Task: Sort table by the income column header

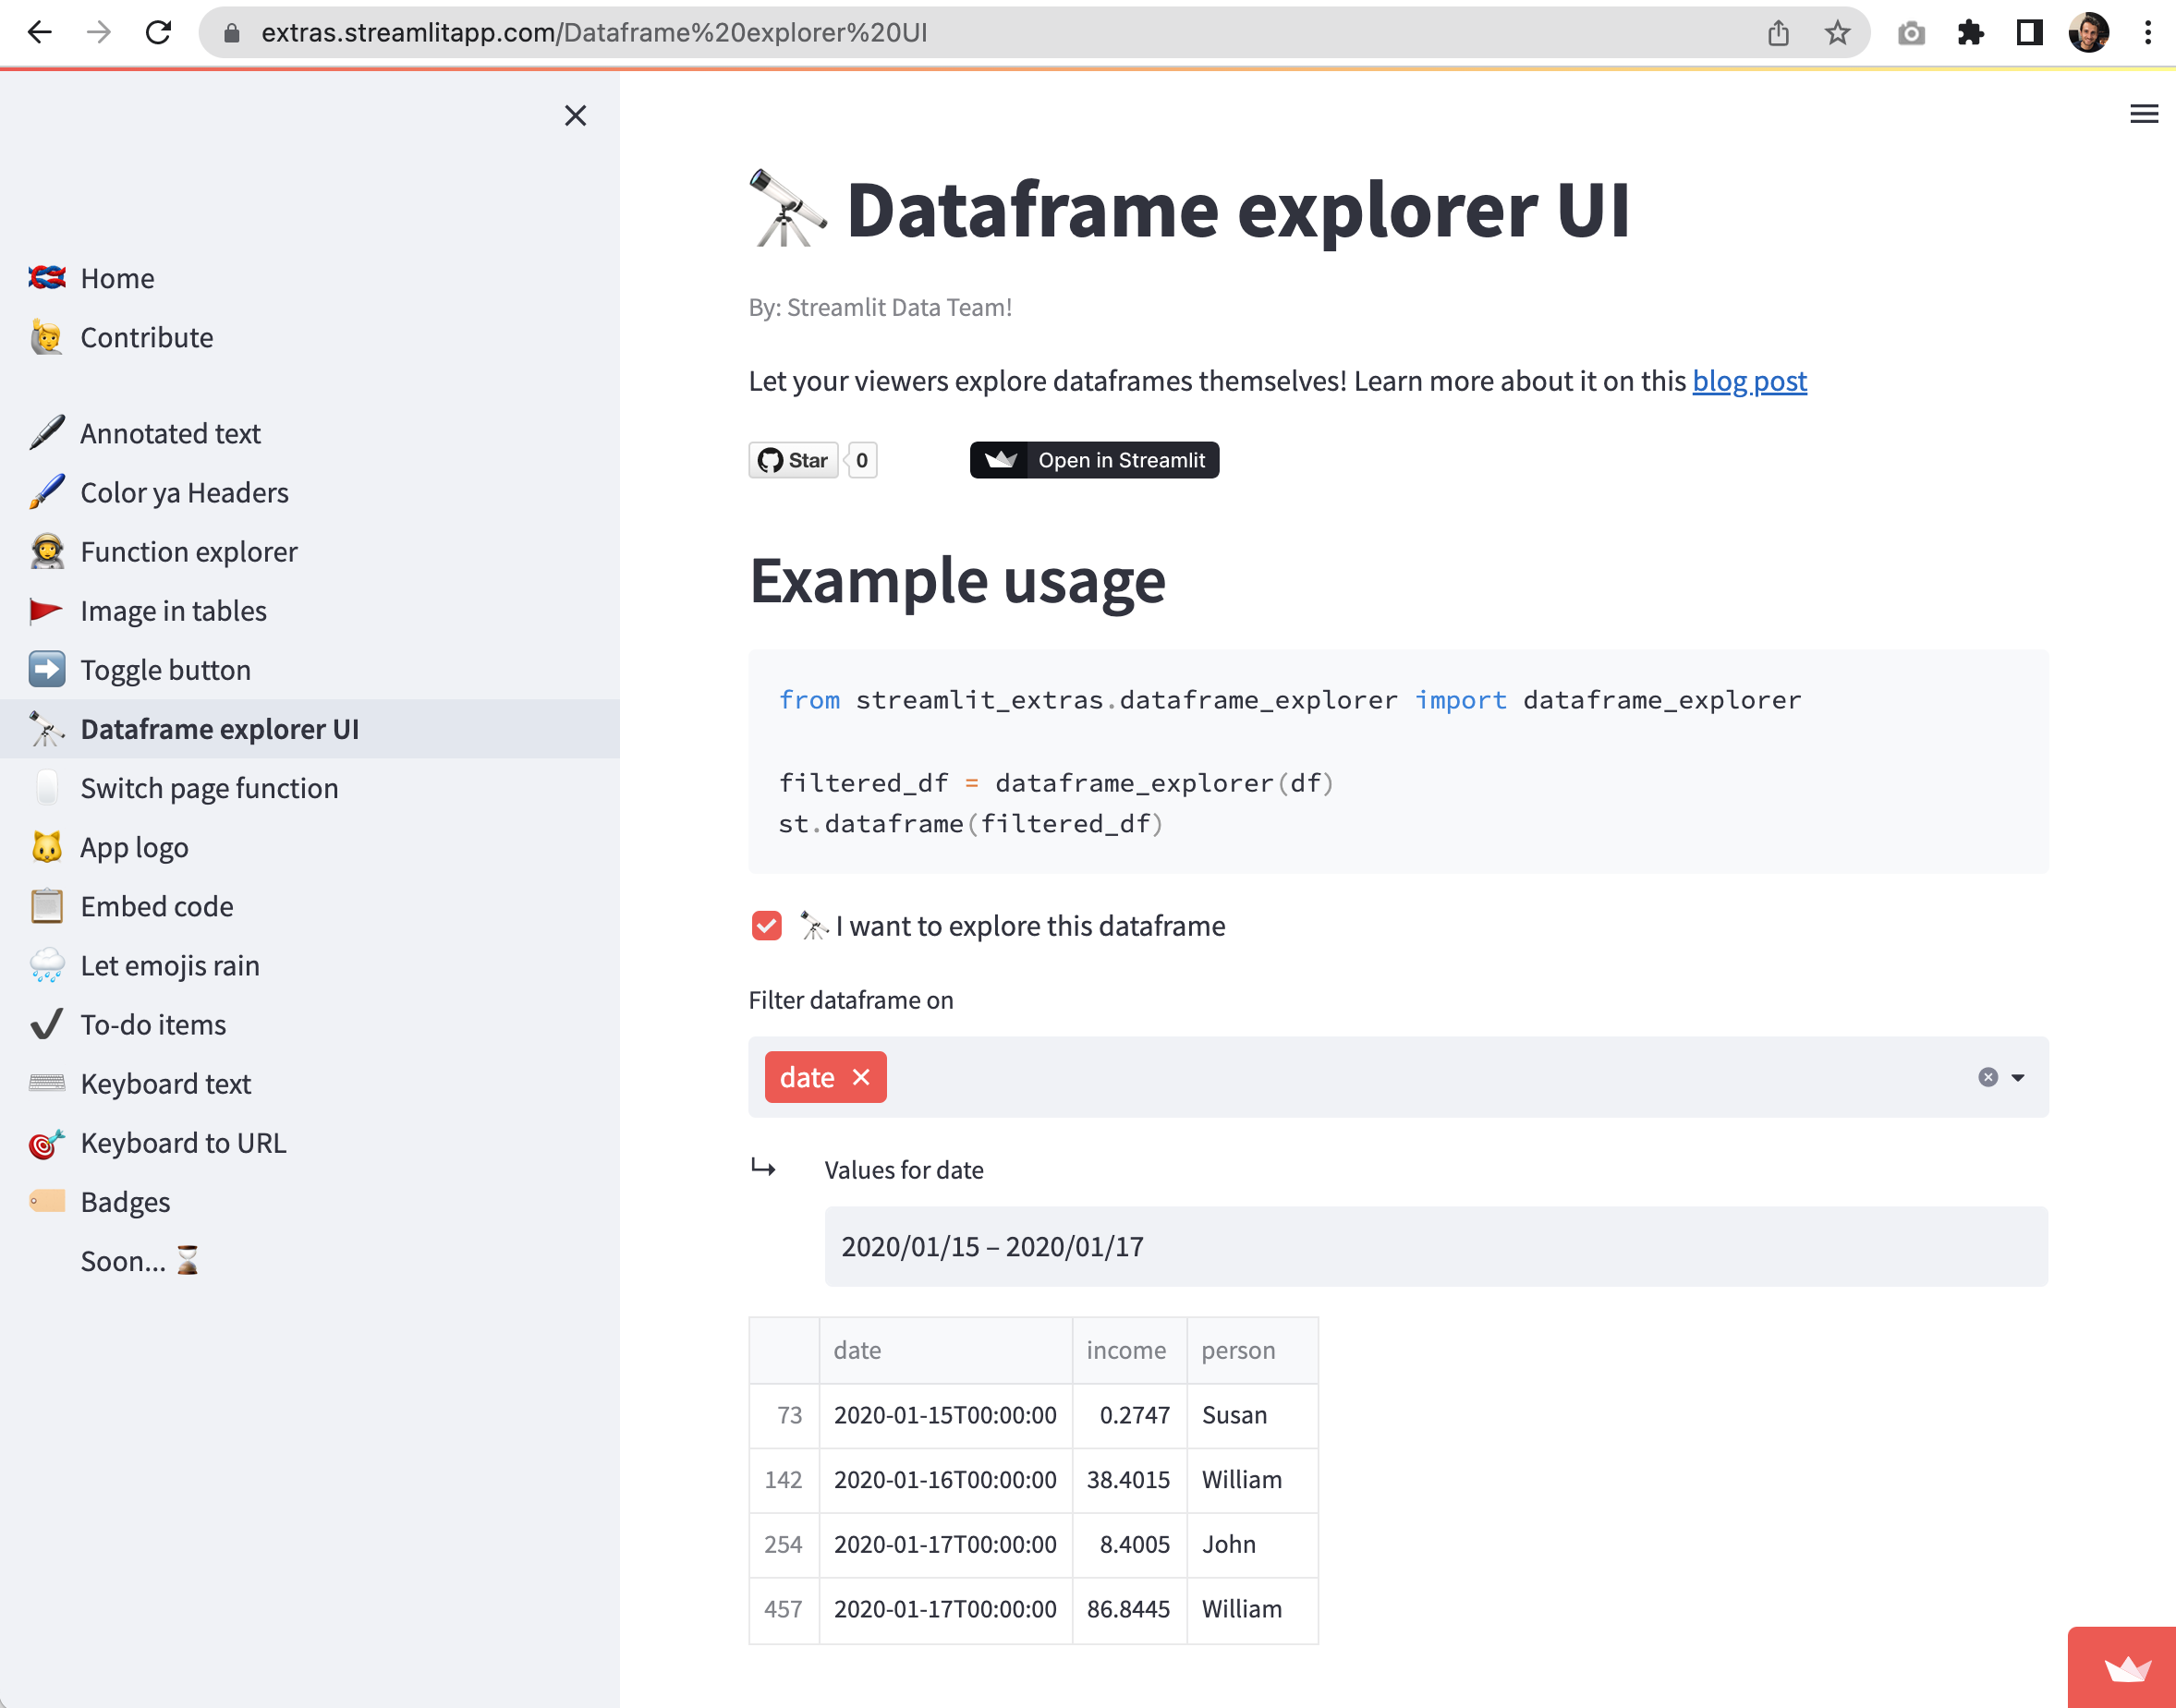Action: pyautogui.click(x=1127, y=1350)
